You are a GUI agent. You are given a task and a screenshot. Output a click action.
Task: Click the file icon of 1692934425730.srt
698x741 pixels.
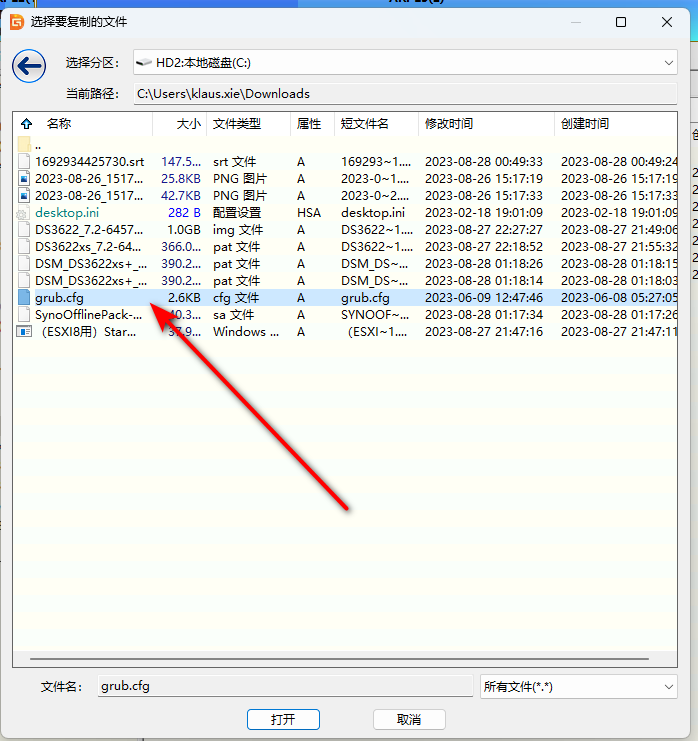(24, 162)
